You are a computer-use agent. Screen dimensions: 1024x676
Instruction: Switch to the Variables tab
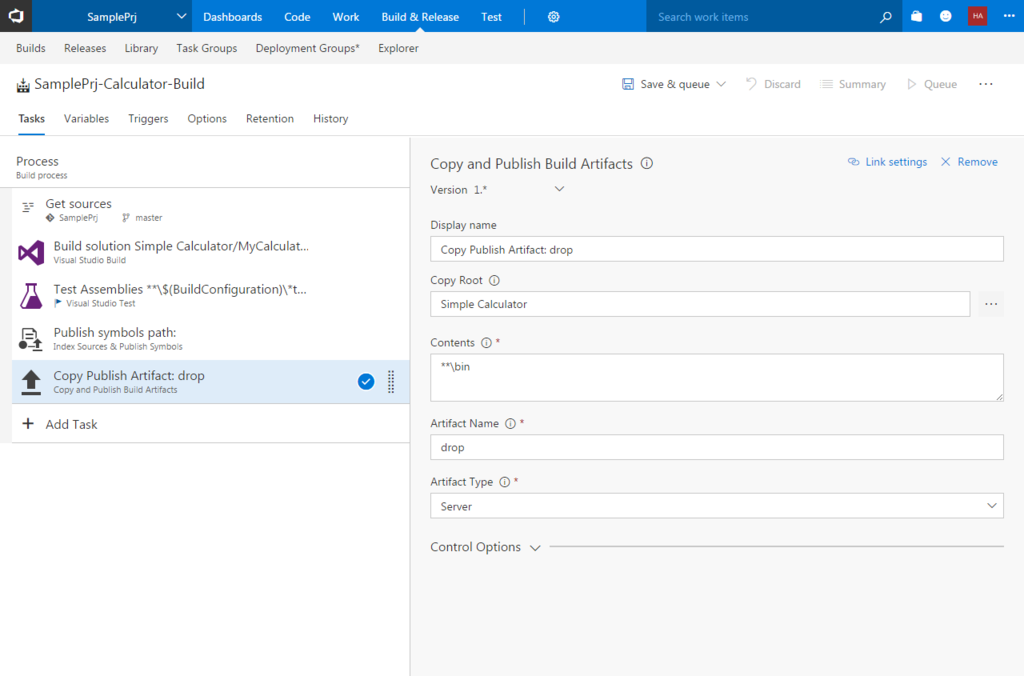tap(86, 119)
